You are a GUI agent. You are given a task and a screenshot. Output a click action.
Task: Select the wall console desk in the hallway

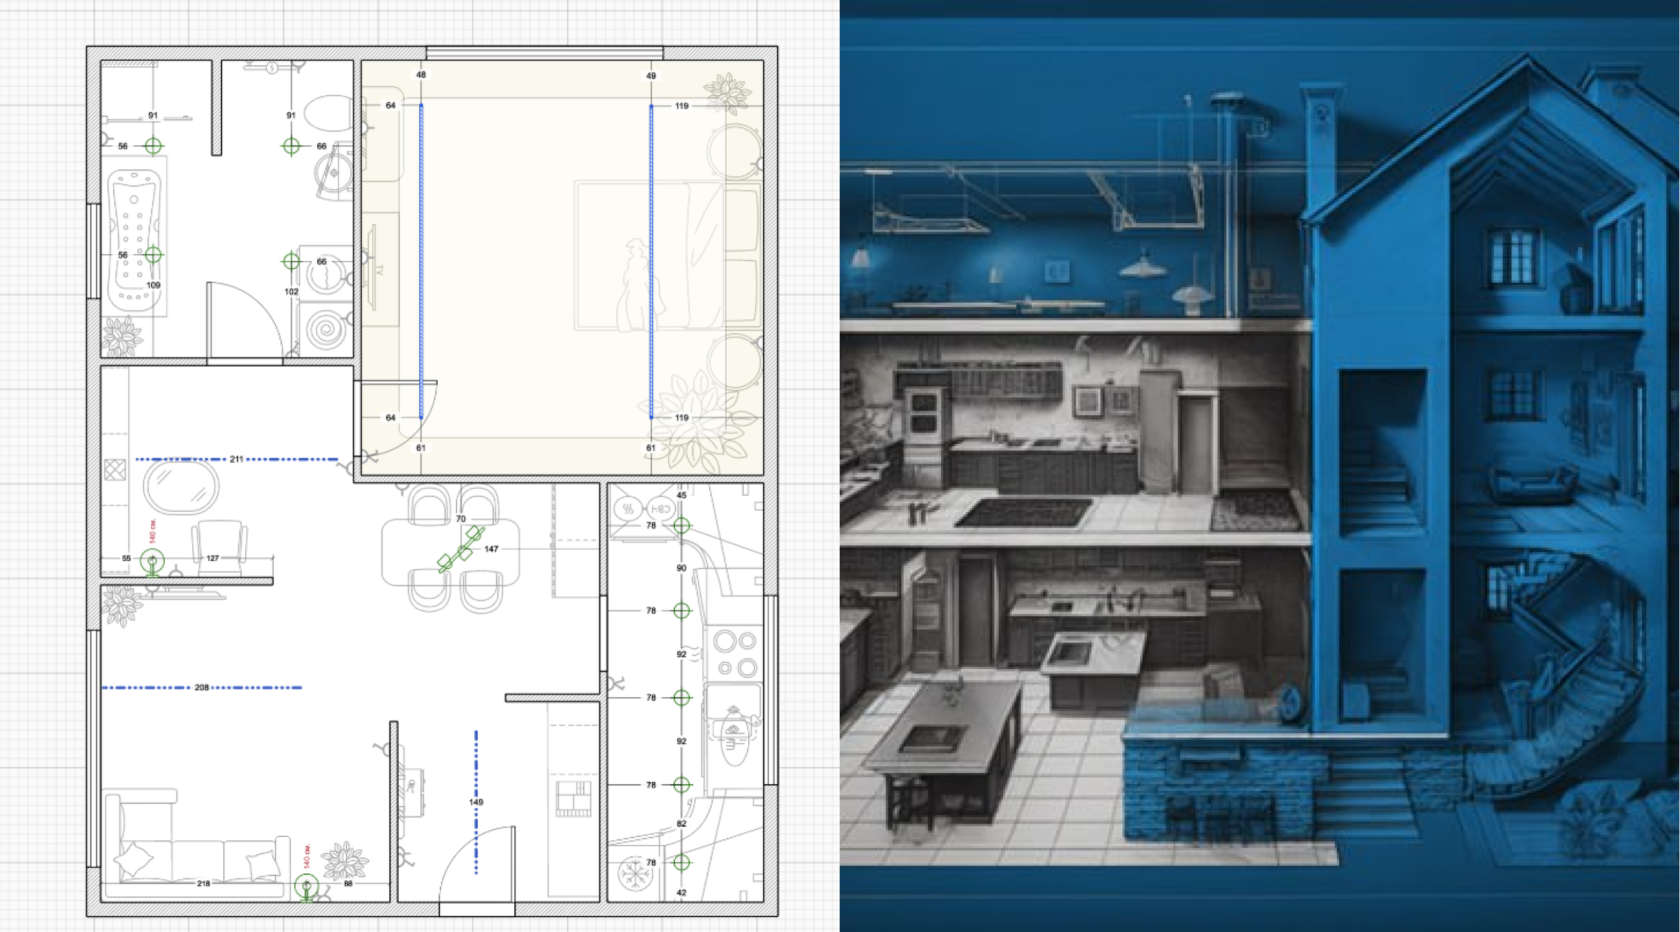pyautogui.click(x=412, y=795)
